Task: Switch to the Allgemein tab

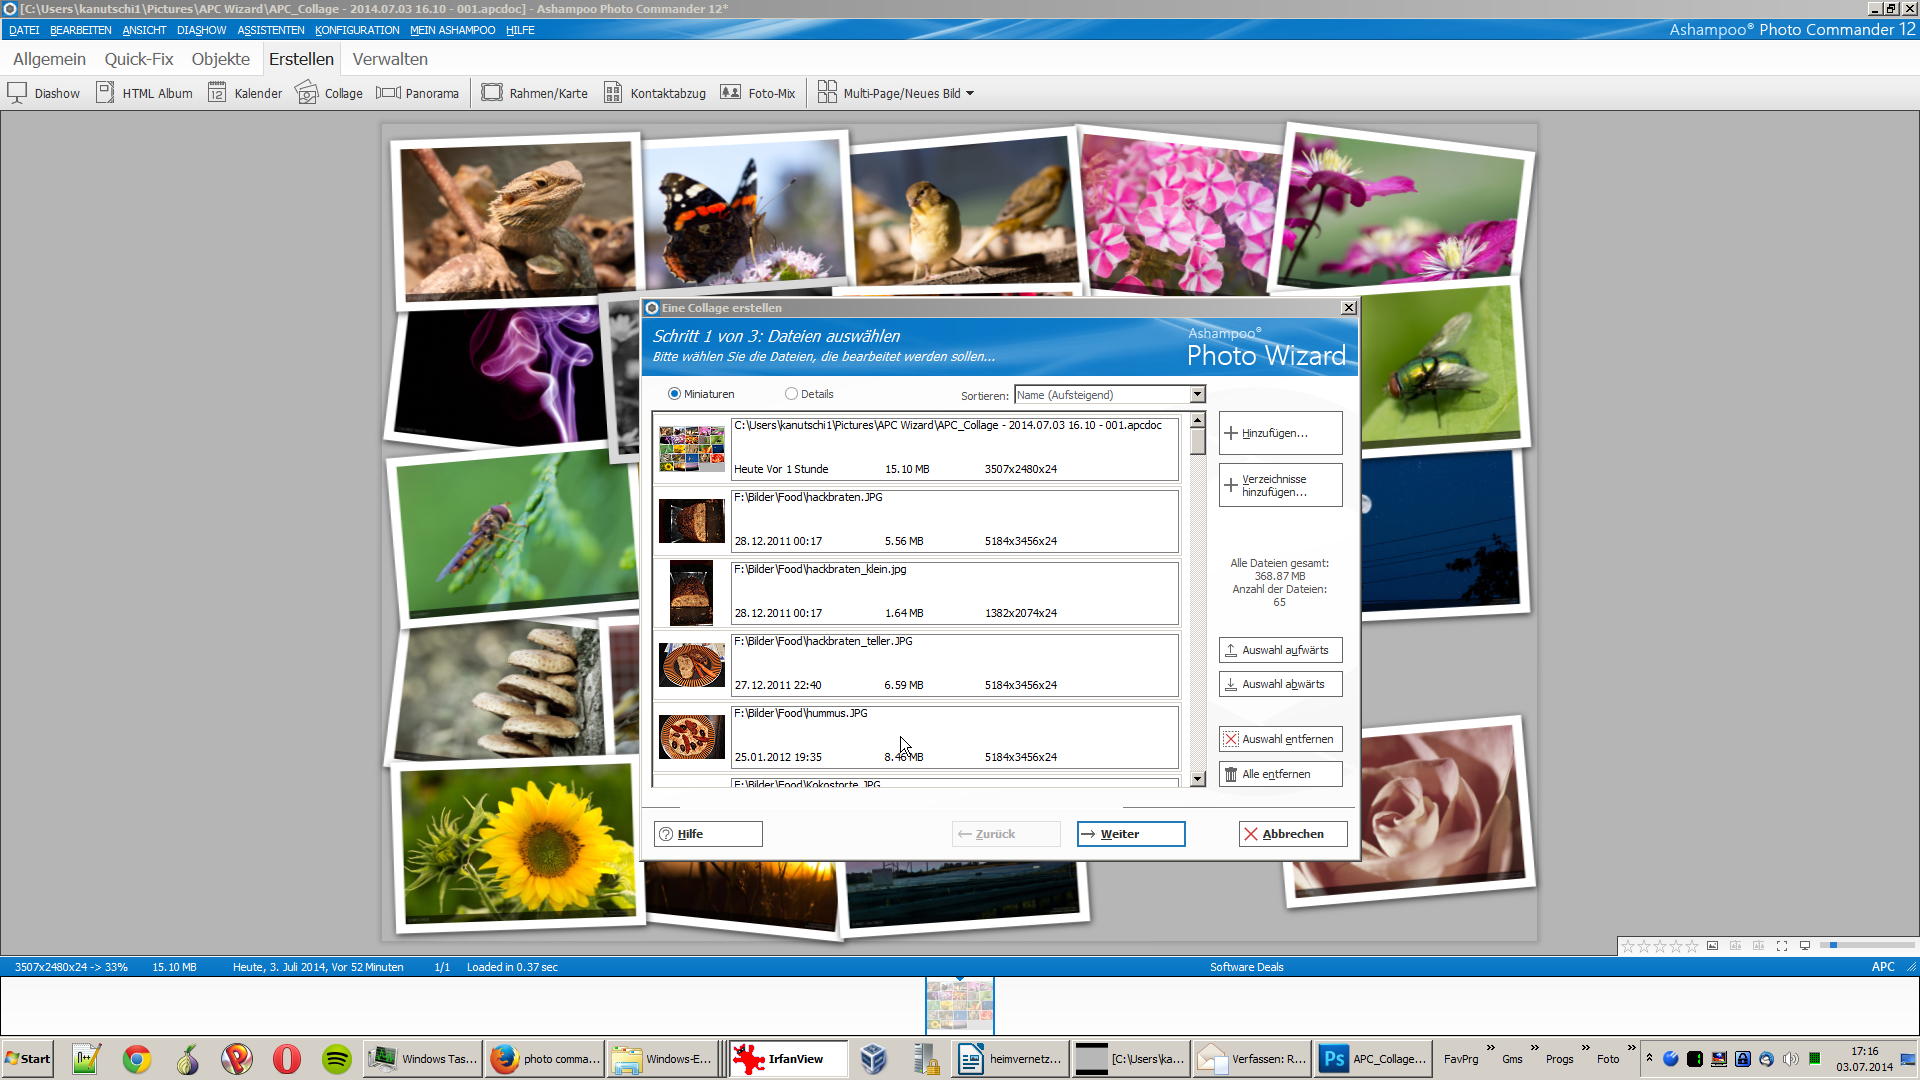Action: [x=49, y=59]
